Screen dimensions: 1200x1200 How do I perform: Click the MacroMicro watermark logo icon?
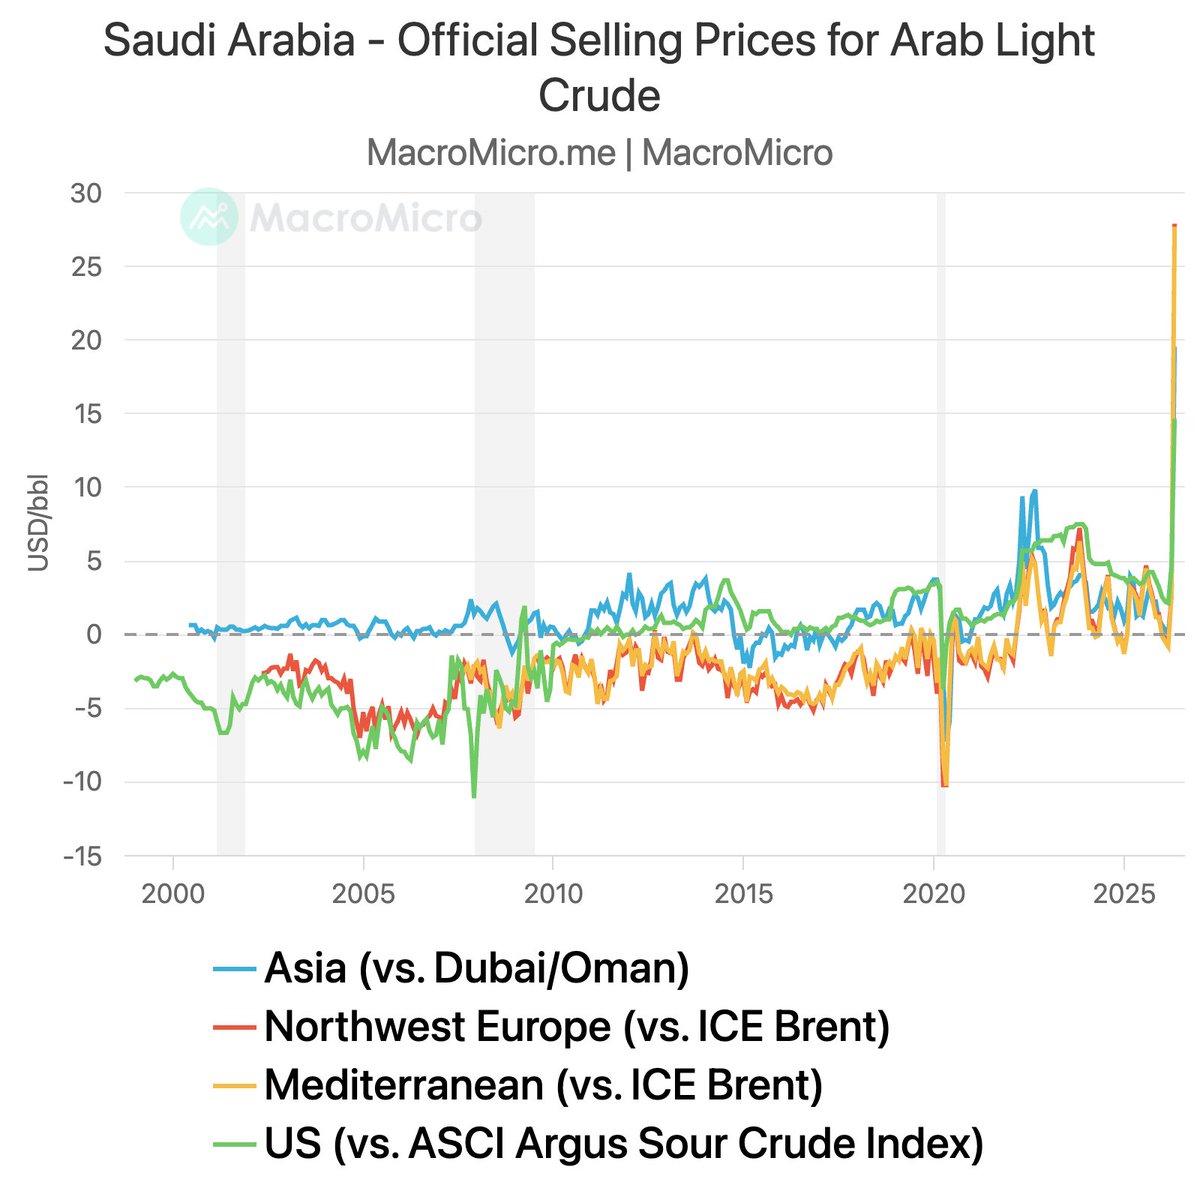point(208,216)
